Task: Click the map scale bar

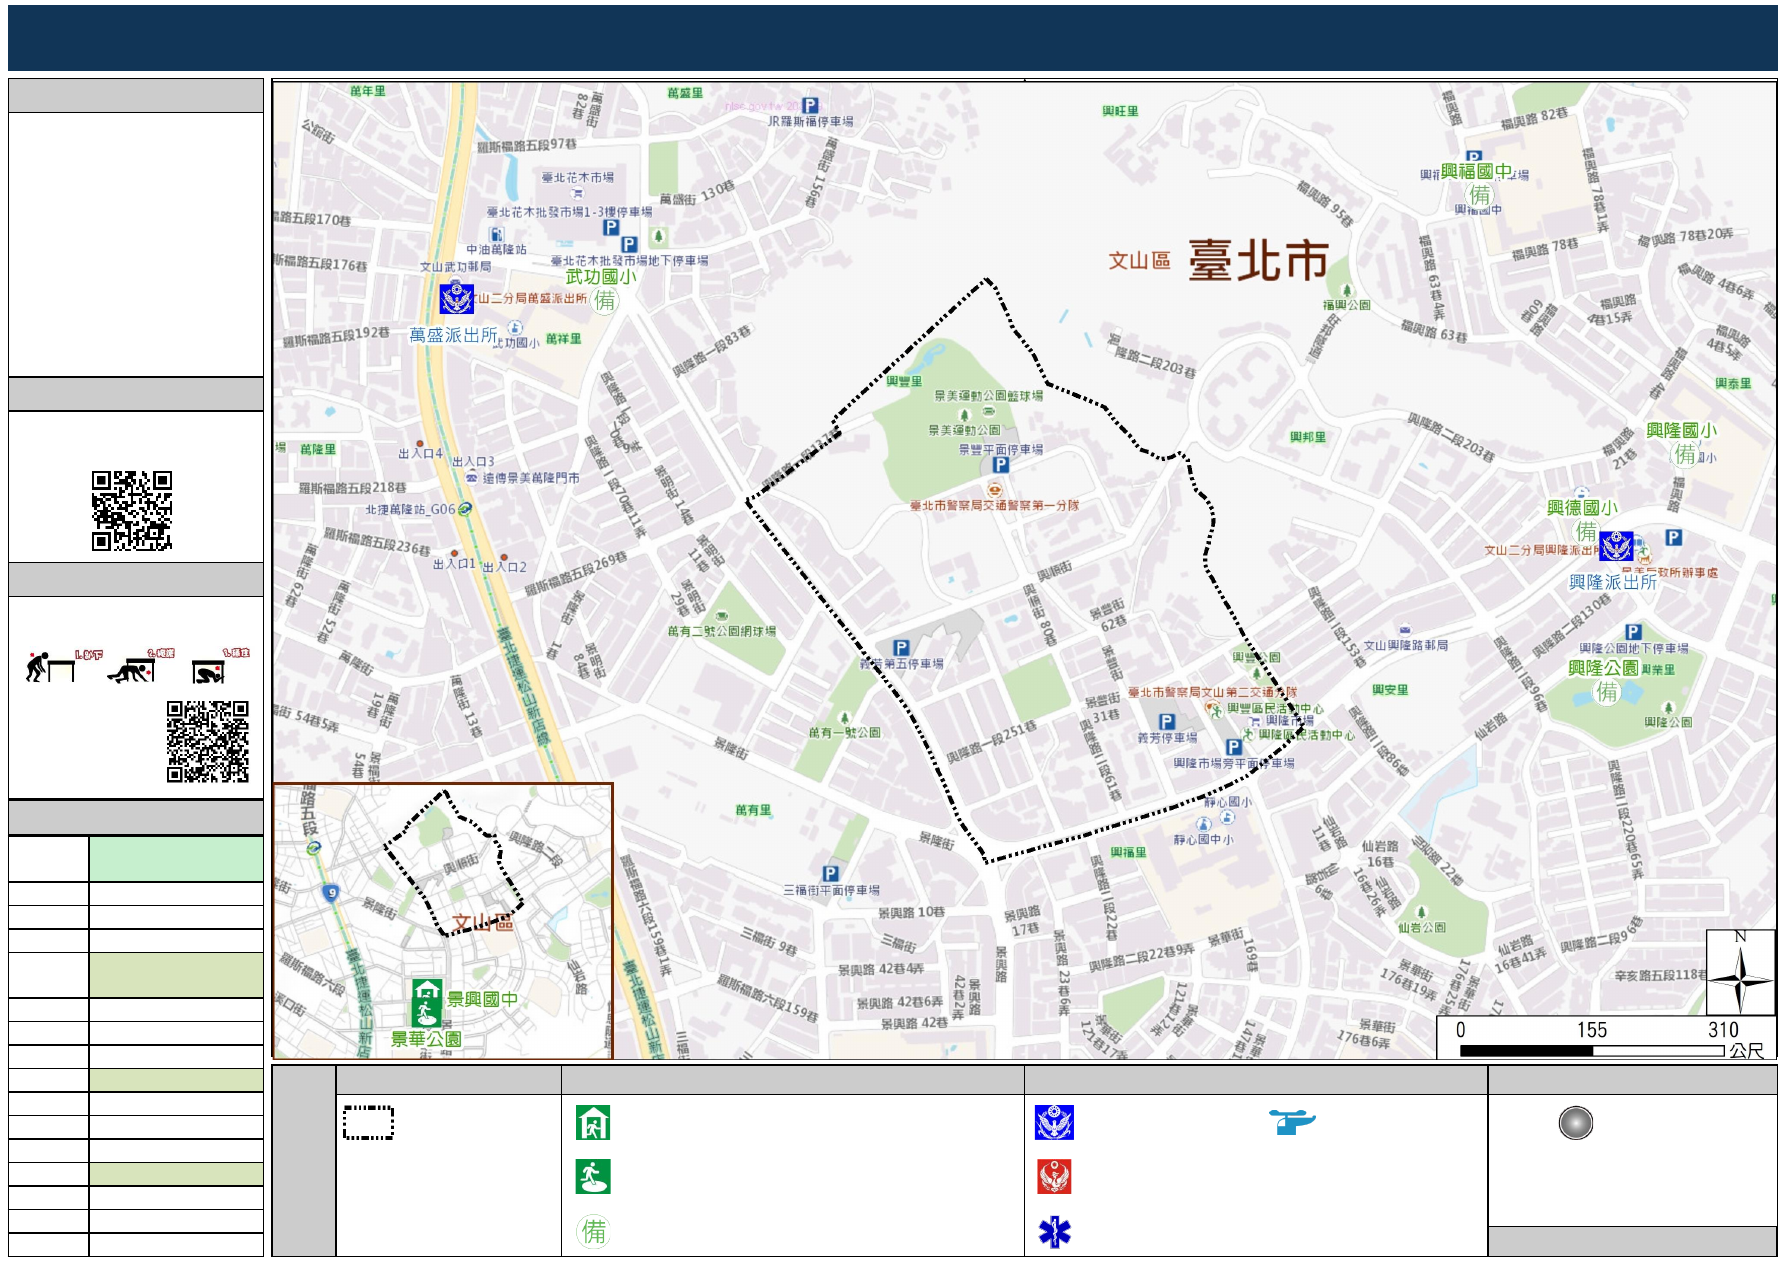Action: pos(1592,1050)
